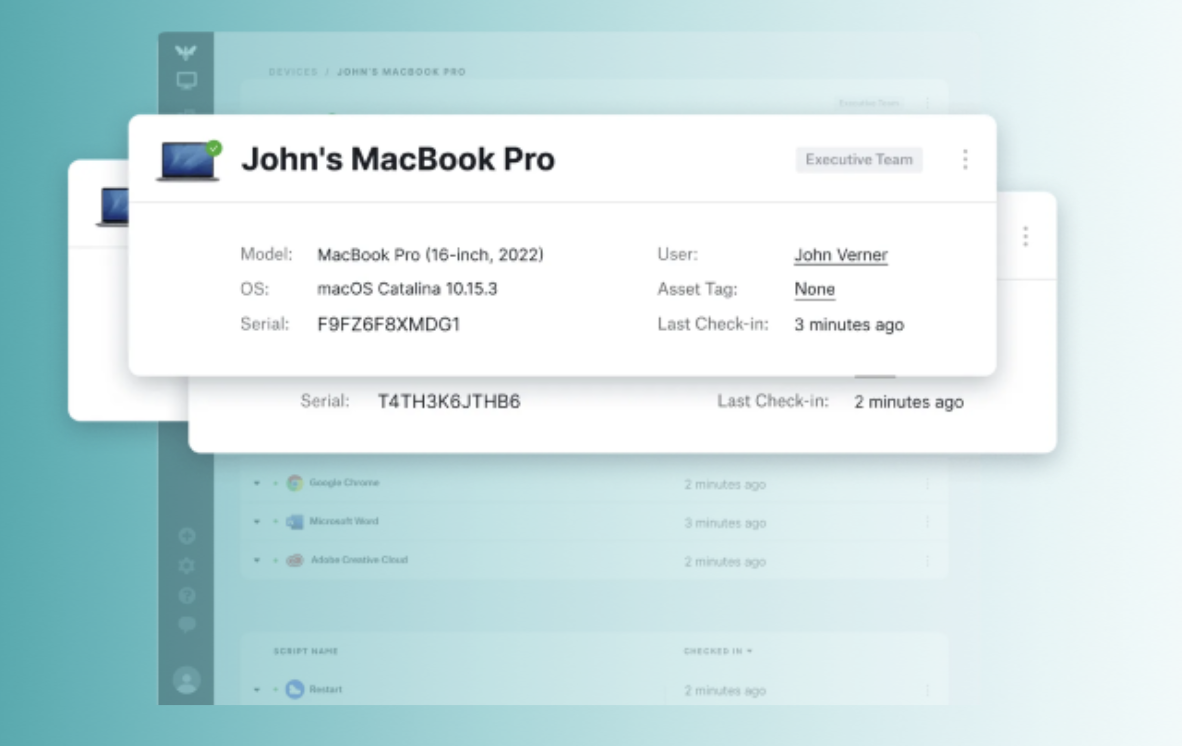This screenshot has width=1182, height=746.
Task: Select model MacBook Pro (16-inch, 2022)
Action: 430,255
